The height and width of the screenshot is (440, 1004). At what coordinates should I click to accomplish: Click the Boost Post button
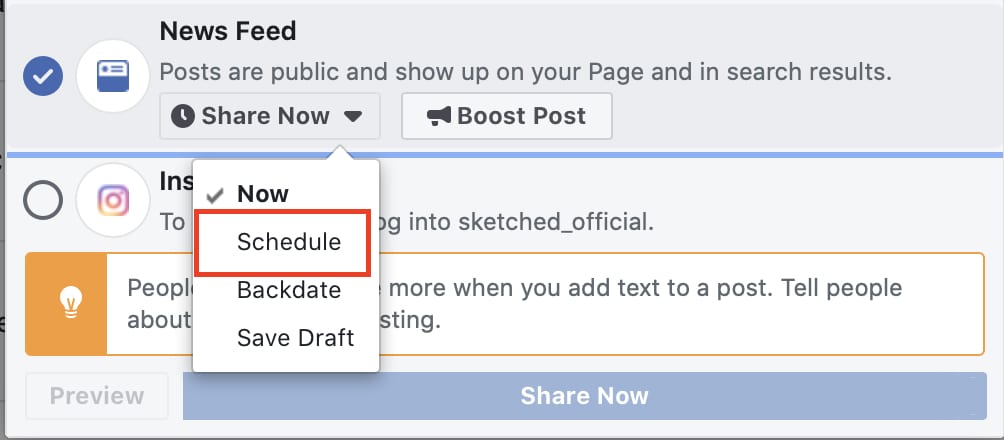pyautogui.click(x=506, y=116)
